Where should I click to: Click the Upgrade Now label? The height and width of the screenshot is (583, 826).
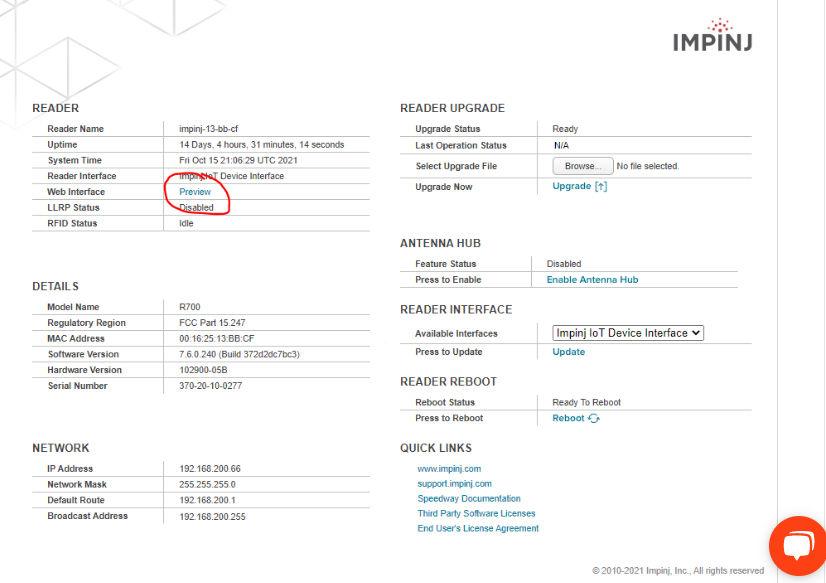pyautogui.click(x=444, y=187)
